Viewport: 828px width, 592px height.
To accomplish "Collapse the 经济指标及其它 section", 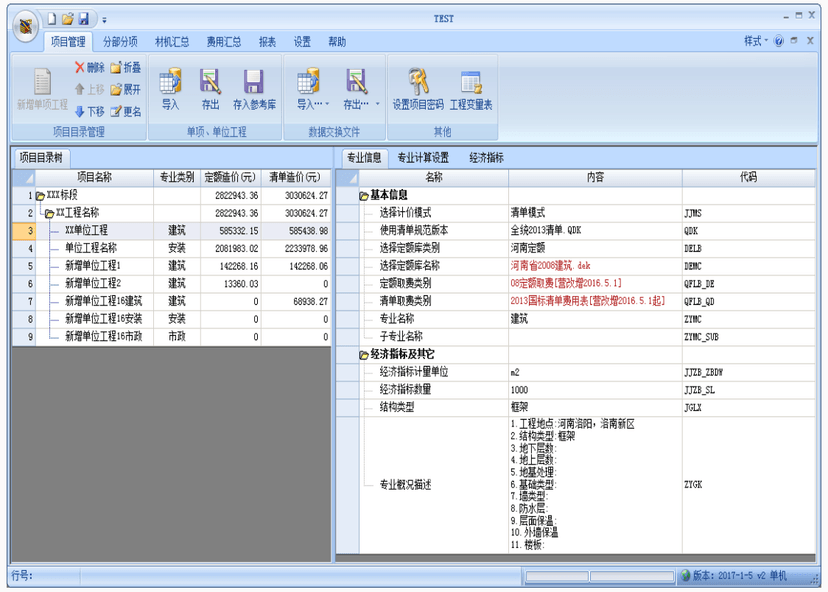I will point(364,355).
